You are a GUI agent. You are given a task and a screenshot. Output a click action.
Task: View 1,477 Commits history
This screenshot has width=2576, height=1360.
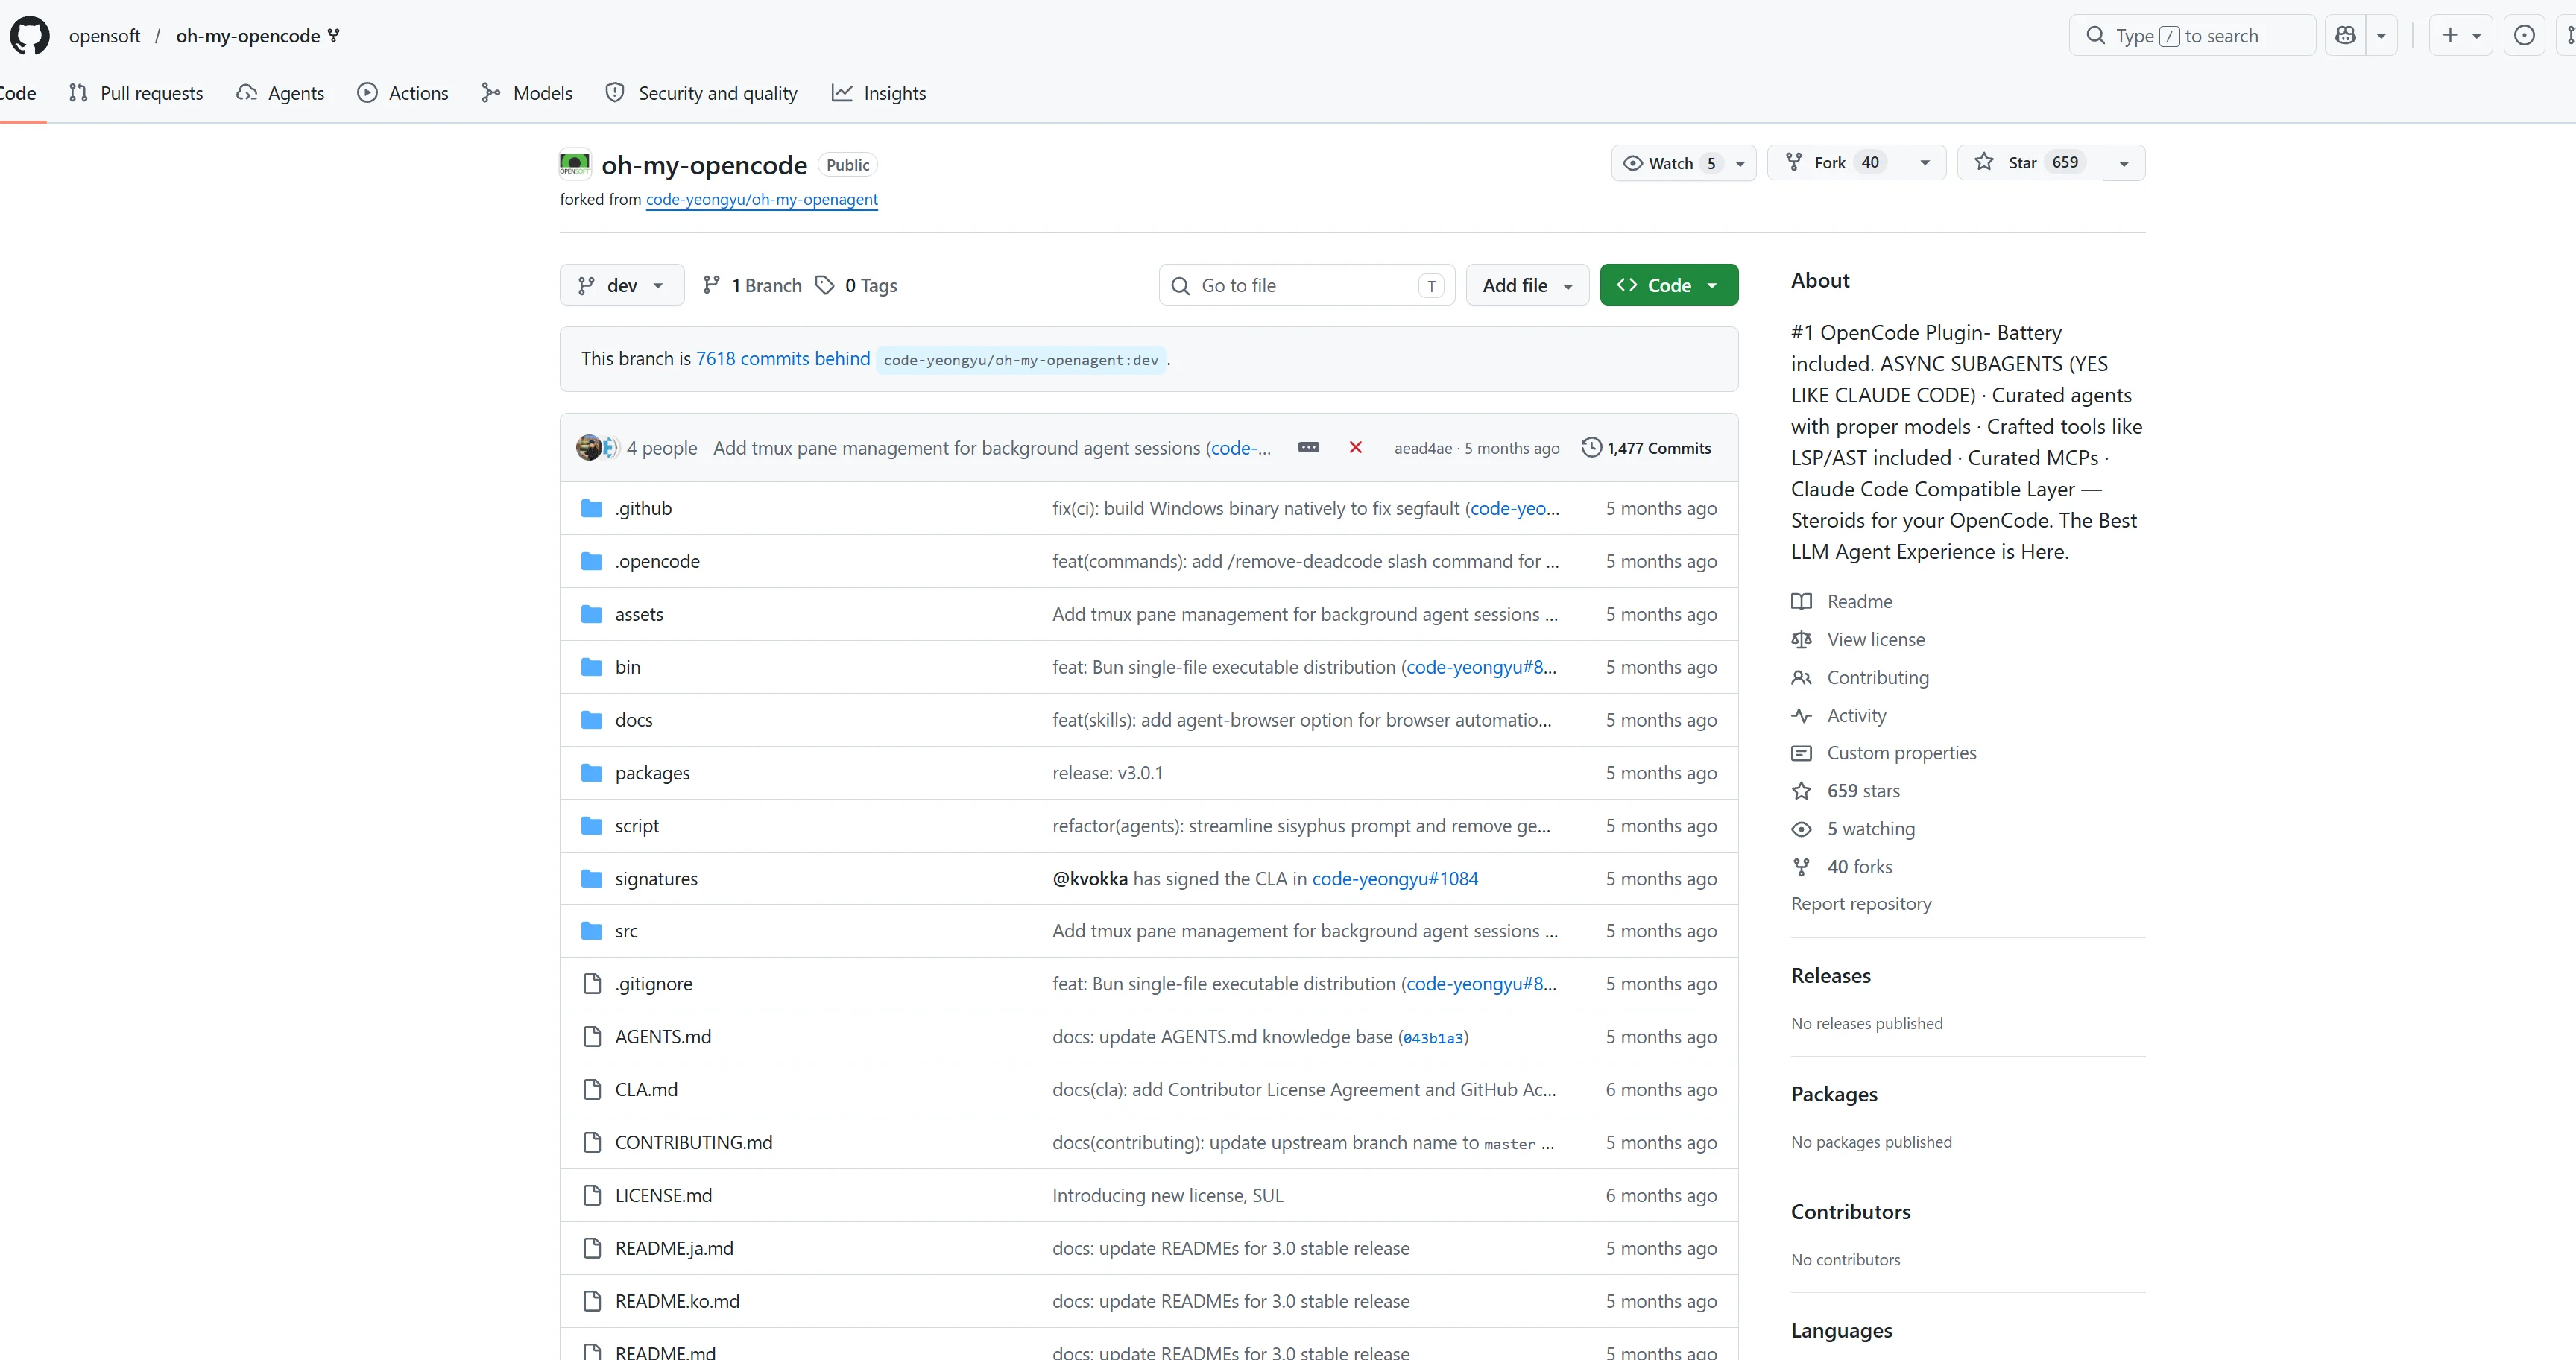[1646, 448]
